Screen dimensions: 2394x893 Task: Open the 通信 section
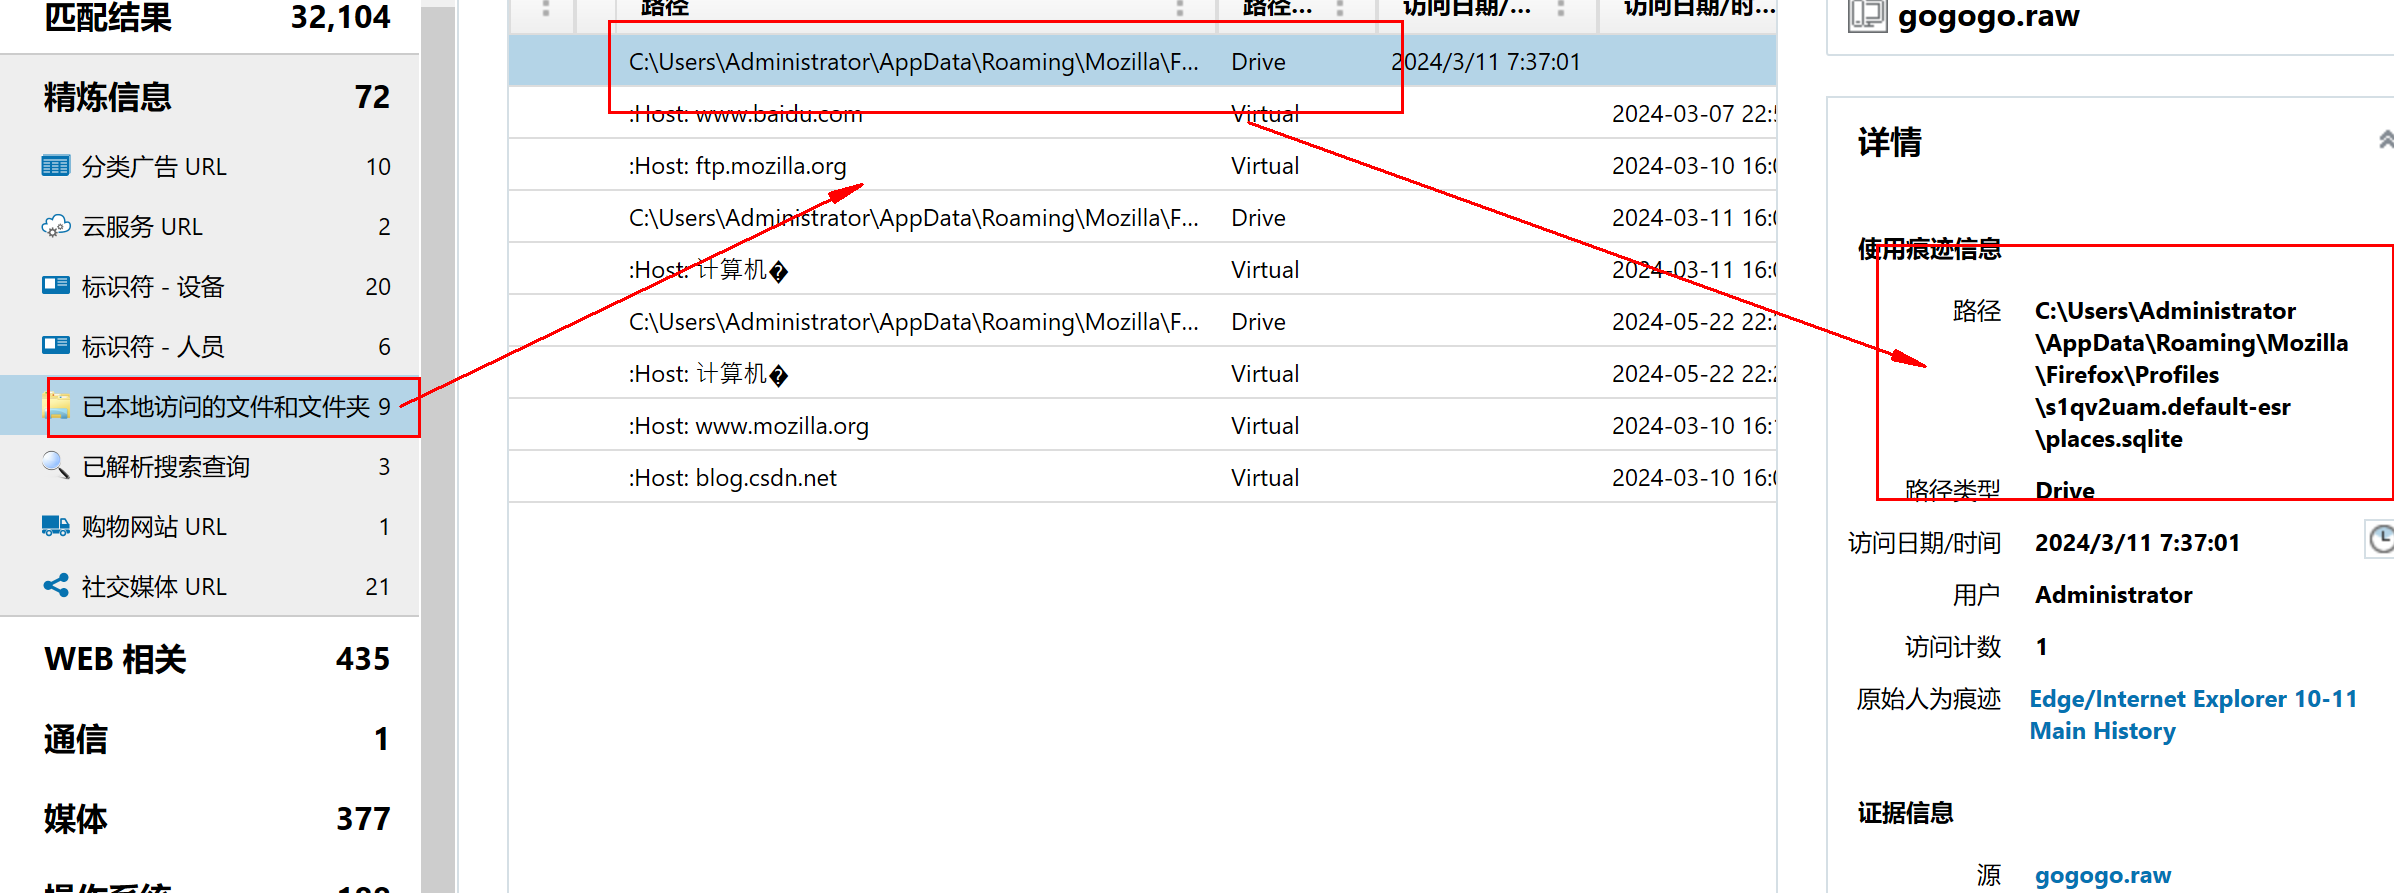point(210,739)
